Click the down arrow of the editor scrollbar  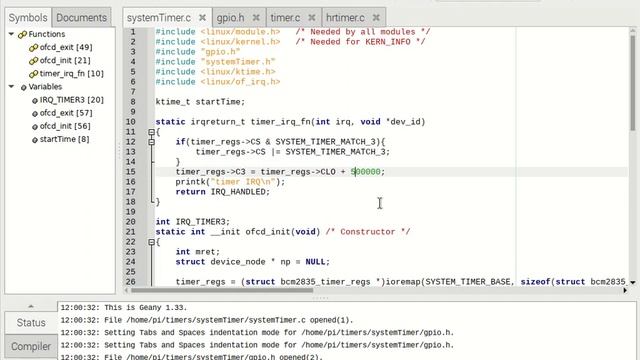[x=633, y=282]
